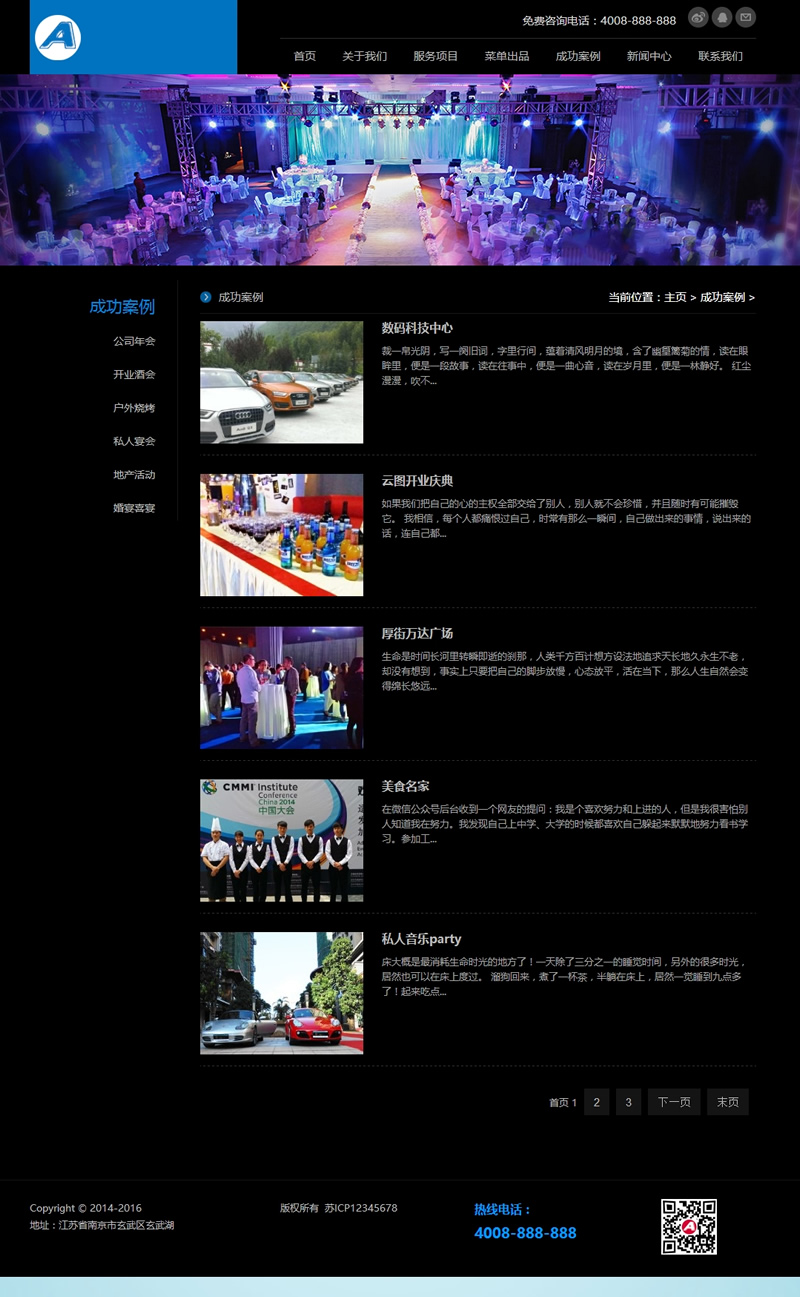Open the 美食名家 case title
This screenshot has width=800, height=1297.
[405, 787]
